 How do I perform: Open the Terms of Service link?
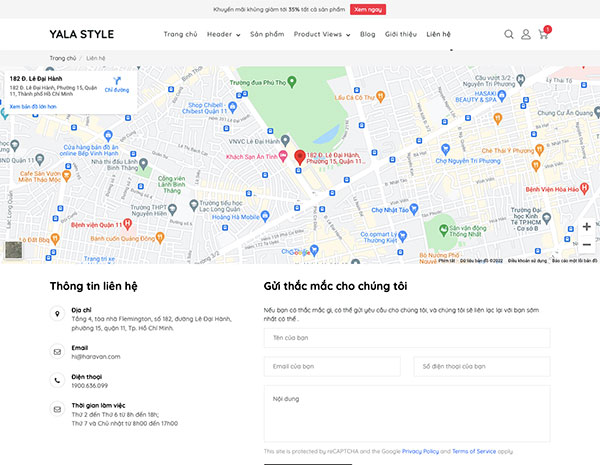click(x=474, y=451)
